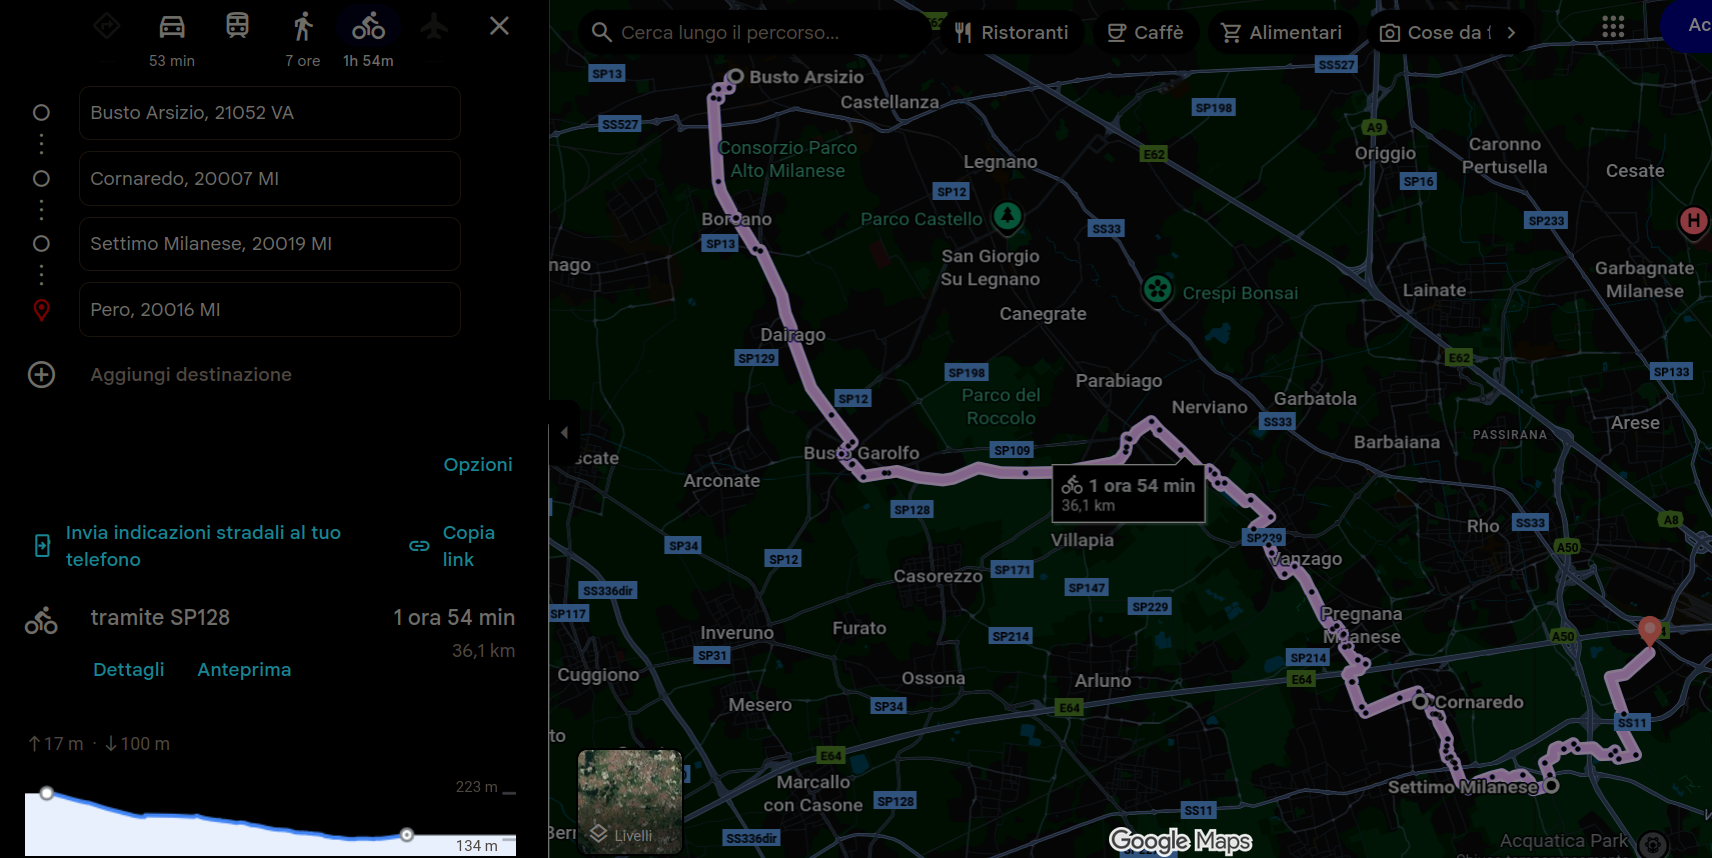Open the route Anteprima
The image size is (1712, 858).
tap(244, 670)
